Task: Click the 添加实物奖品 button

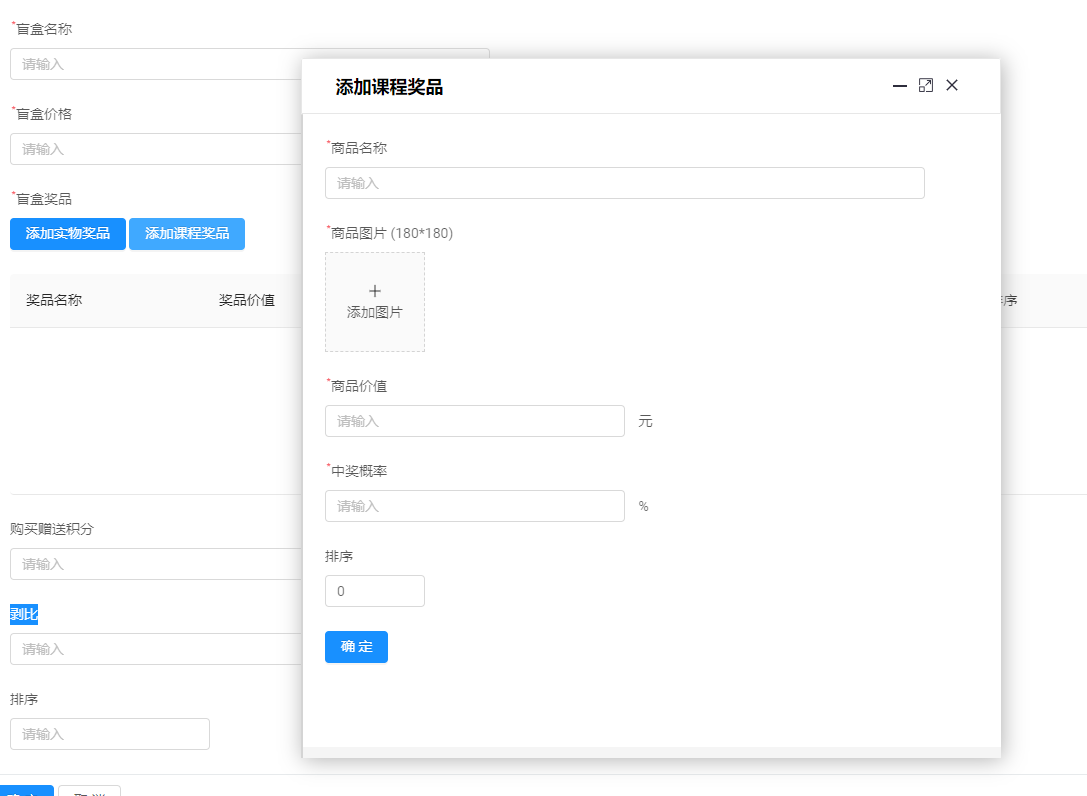Action: click(x=68, y=234)
